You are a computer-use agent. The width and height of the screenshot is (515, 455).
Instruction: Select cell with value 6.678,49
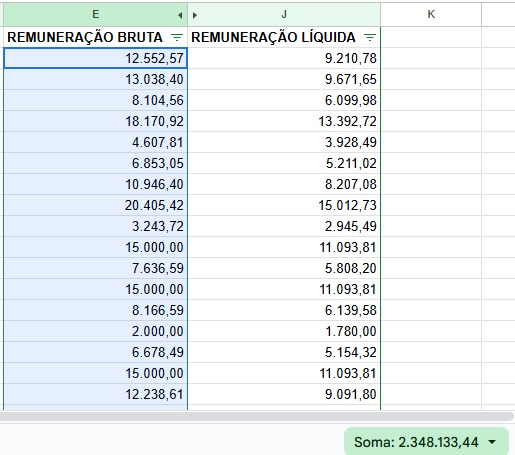click(x=95, y=352)
